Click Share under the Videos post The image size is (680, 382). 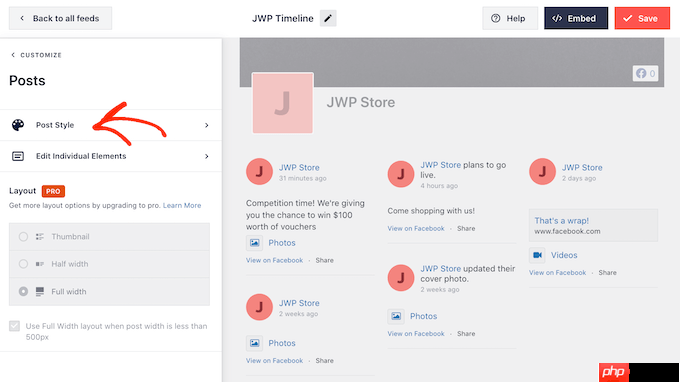click(x=607, y=273)
